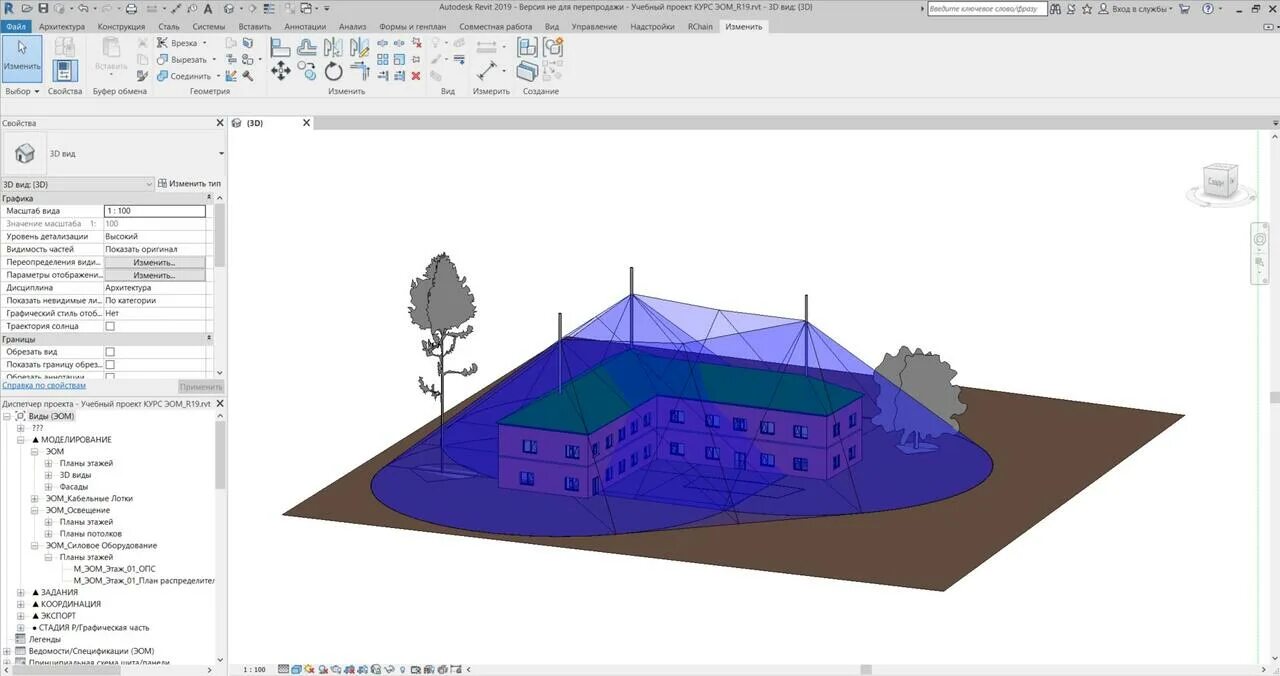The image size is (1280, 676).
Task: Select the Offset tool in Изменить panel
Action: (x=307, y=47)
